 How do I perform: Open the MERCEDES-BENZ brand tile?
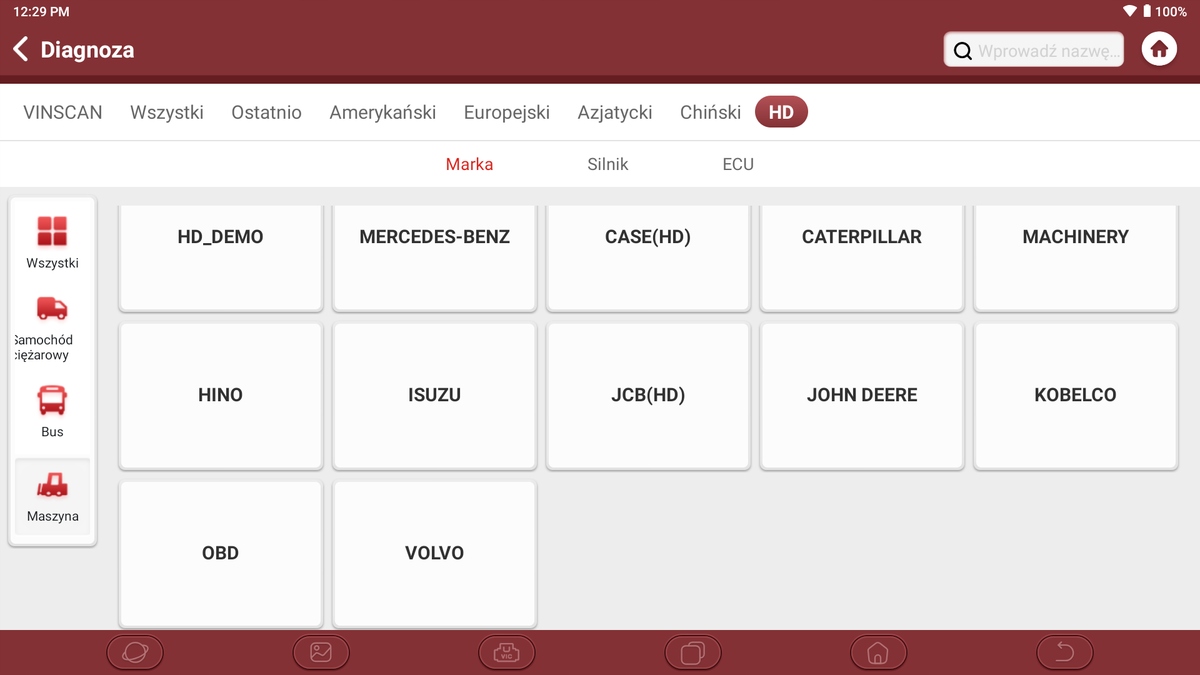435,258
